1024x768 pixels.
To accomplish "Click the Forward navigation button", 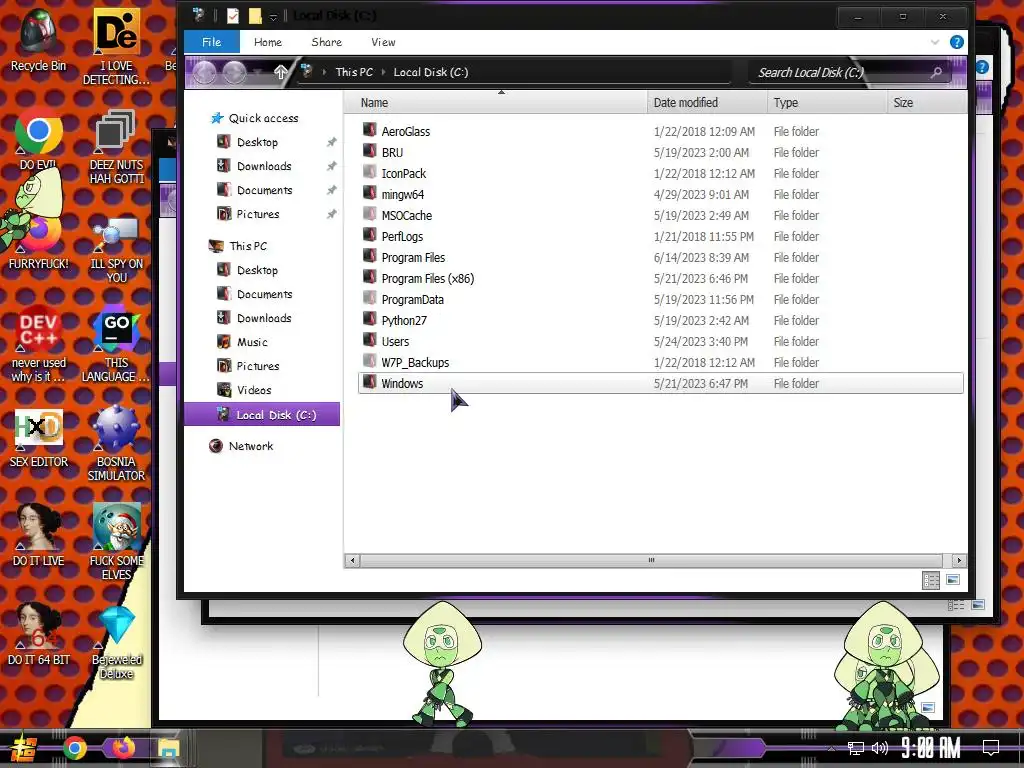I will (x=234, y=72).
